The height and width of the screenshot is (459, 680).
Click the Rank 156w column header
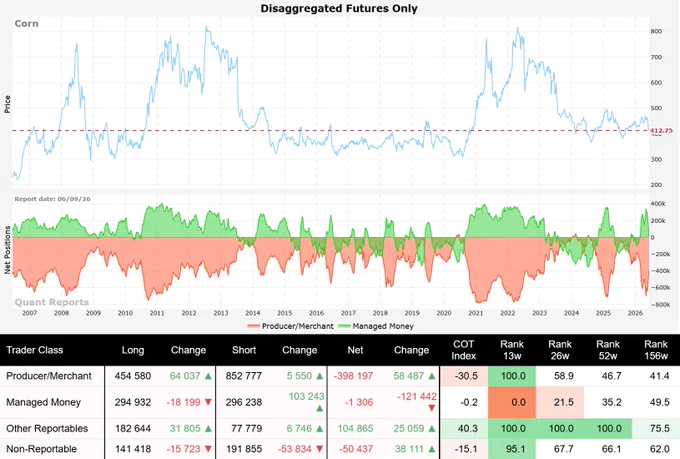pos(656,350)
